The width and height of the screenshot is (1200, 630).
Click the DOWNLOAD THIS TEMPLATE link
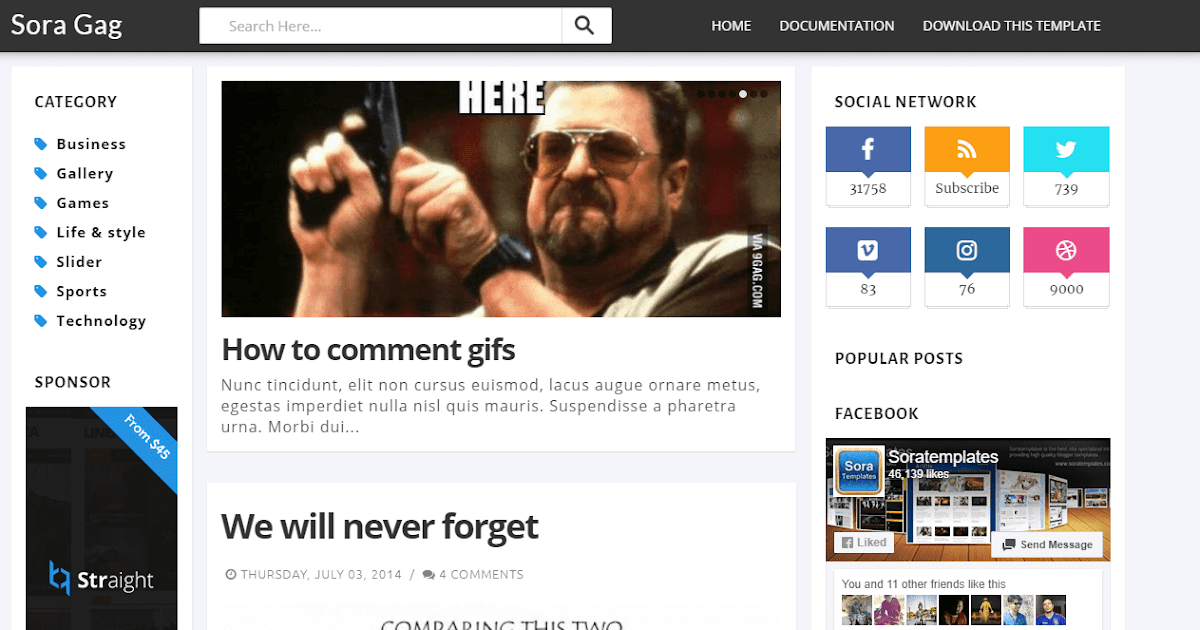(1011, 25)
